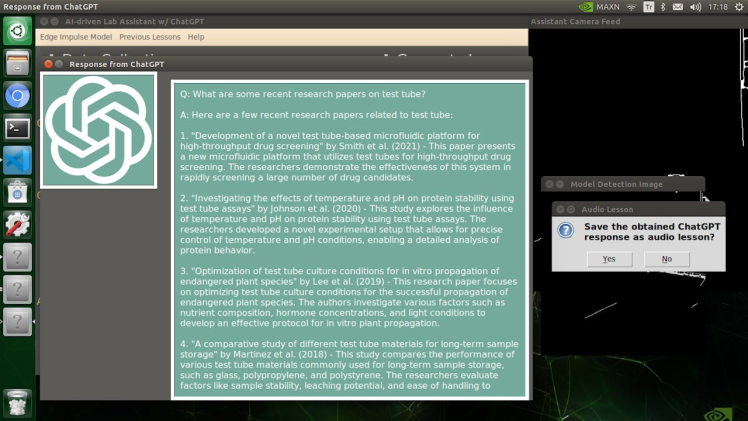Click the 17:18 clock in top panel
Viewport: 748px width, 421px height.
(x=718, y=7)
